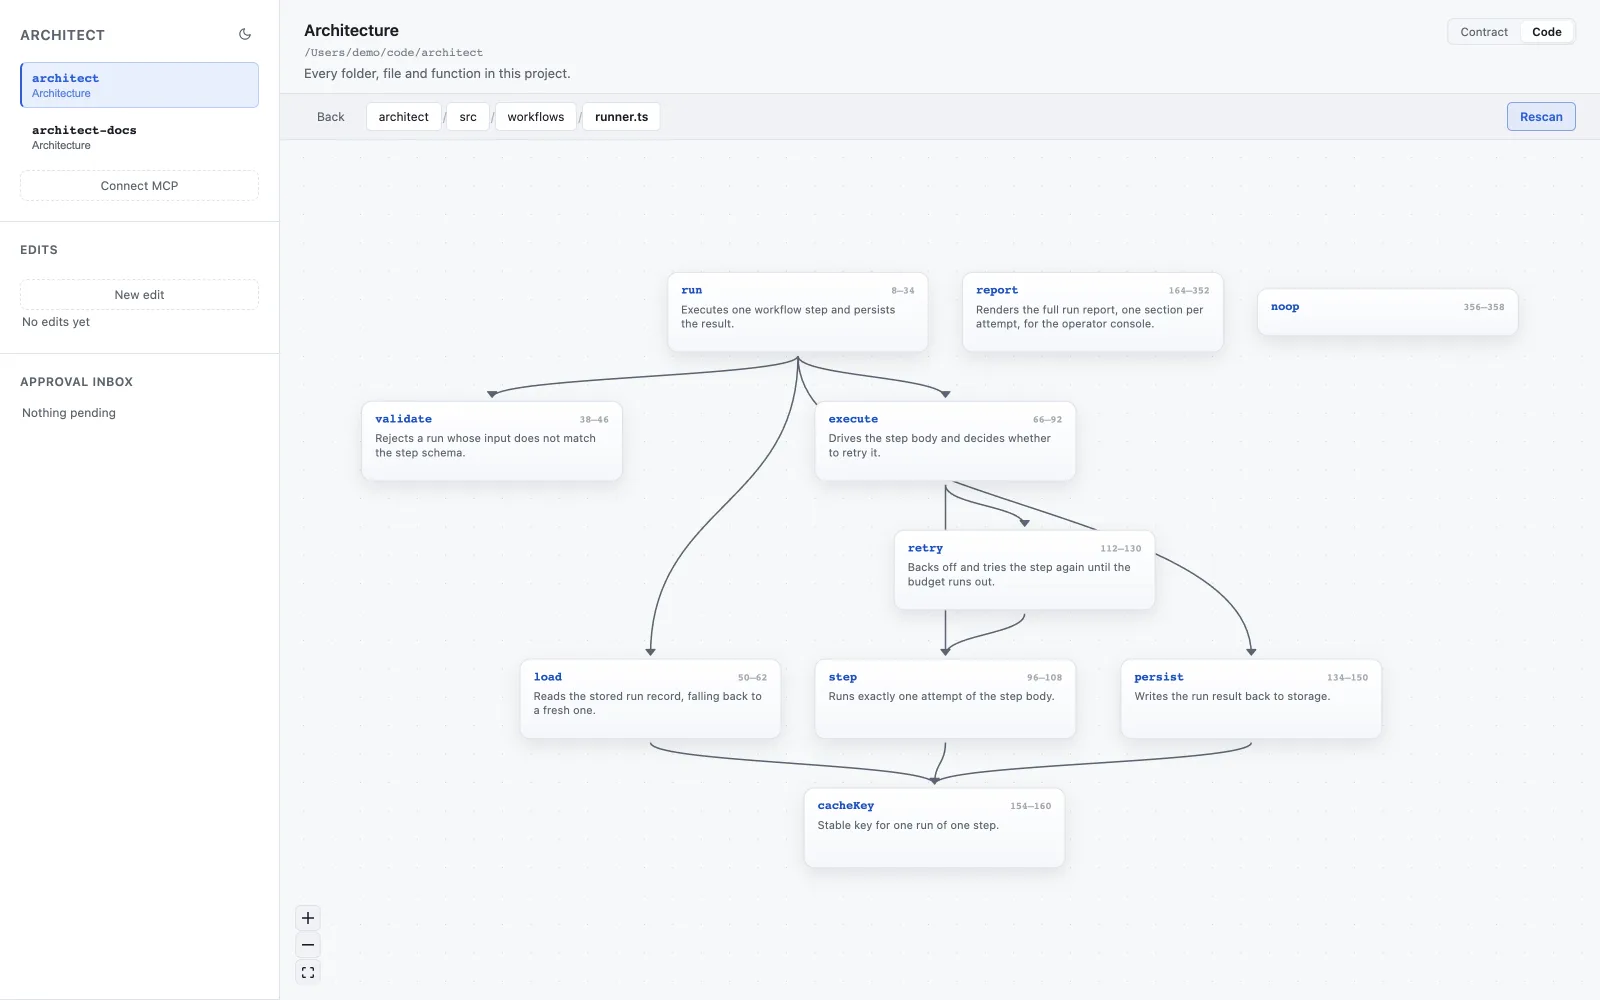
Task: Open architect breadcrumb
Action: pyautogui.click(x=403, y=117)
